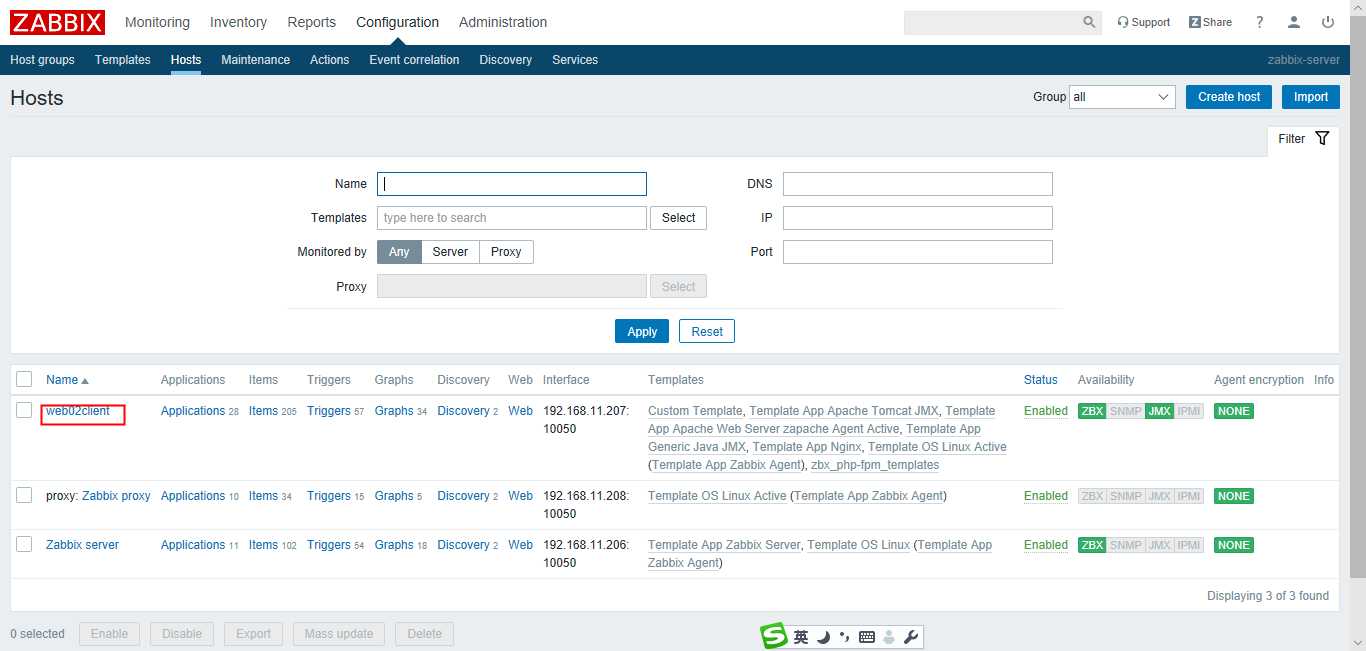1366x651 pixels.
Task: Click SNMP availability badge for web02client
Action: click(x=1125, y=411)
